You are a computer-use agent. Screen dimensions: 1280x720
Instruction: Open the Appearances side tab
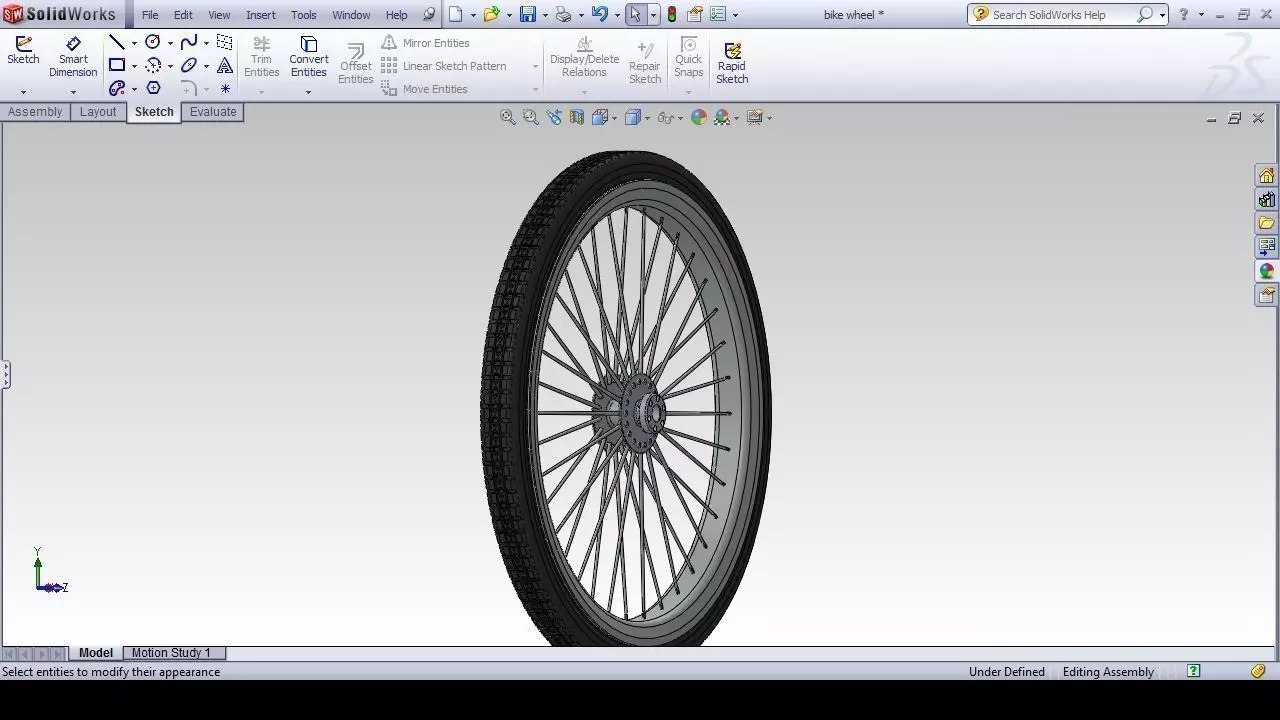pos(1266,271)
